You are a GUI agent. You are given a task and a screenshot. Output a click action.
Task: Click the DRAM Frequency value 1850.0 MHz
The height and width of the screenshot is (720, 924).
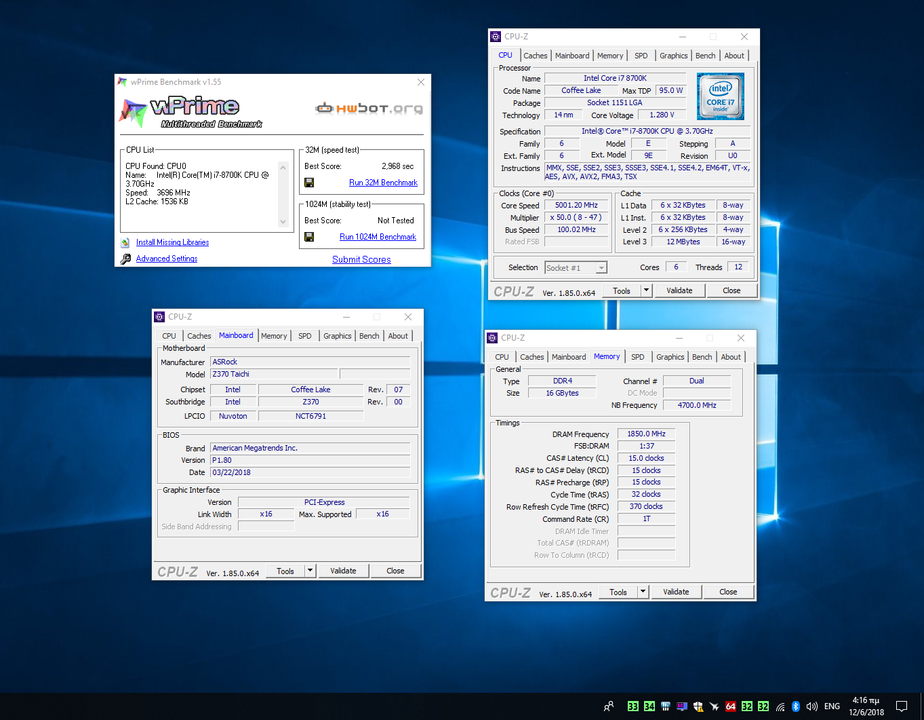[x=646, y=434]
